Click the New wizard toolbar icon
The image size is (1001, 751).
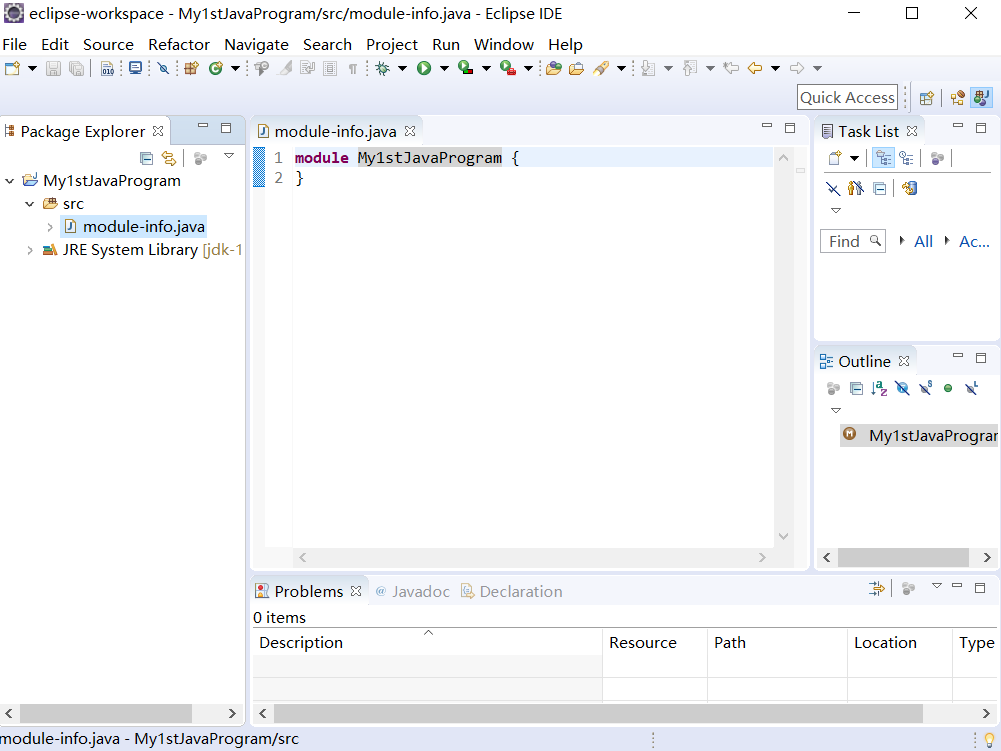[12, 68]
